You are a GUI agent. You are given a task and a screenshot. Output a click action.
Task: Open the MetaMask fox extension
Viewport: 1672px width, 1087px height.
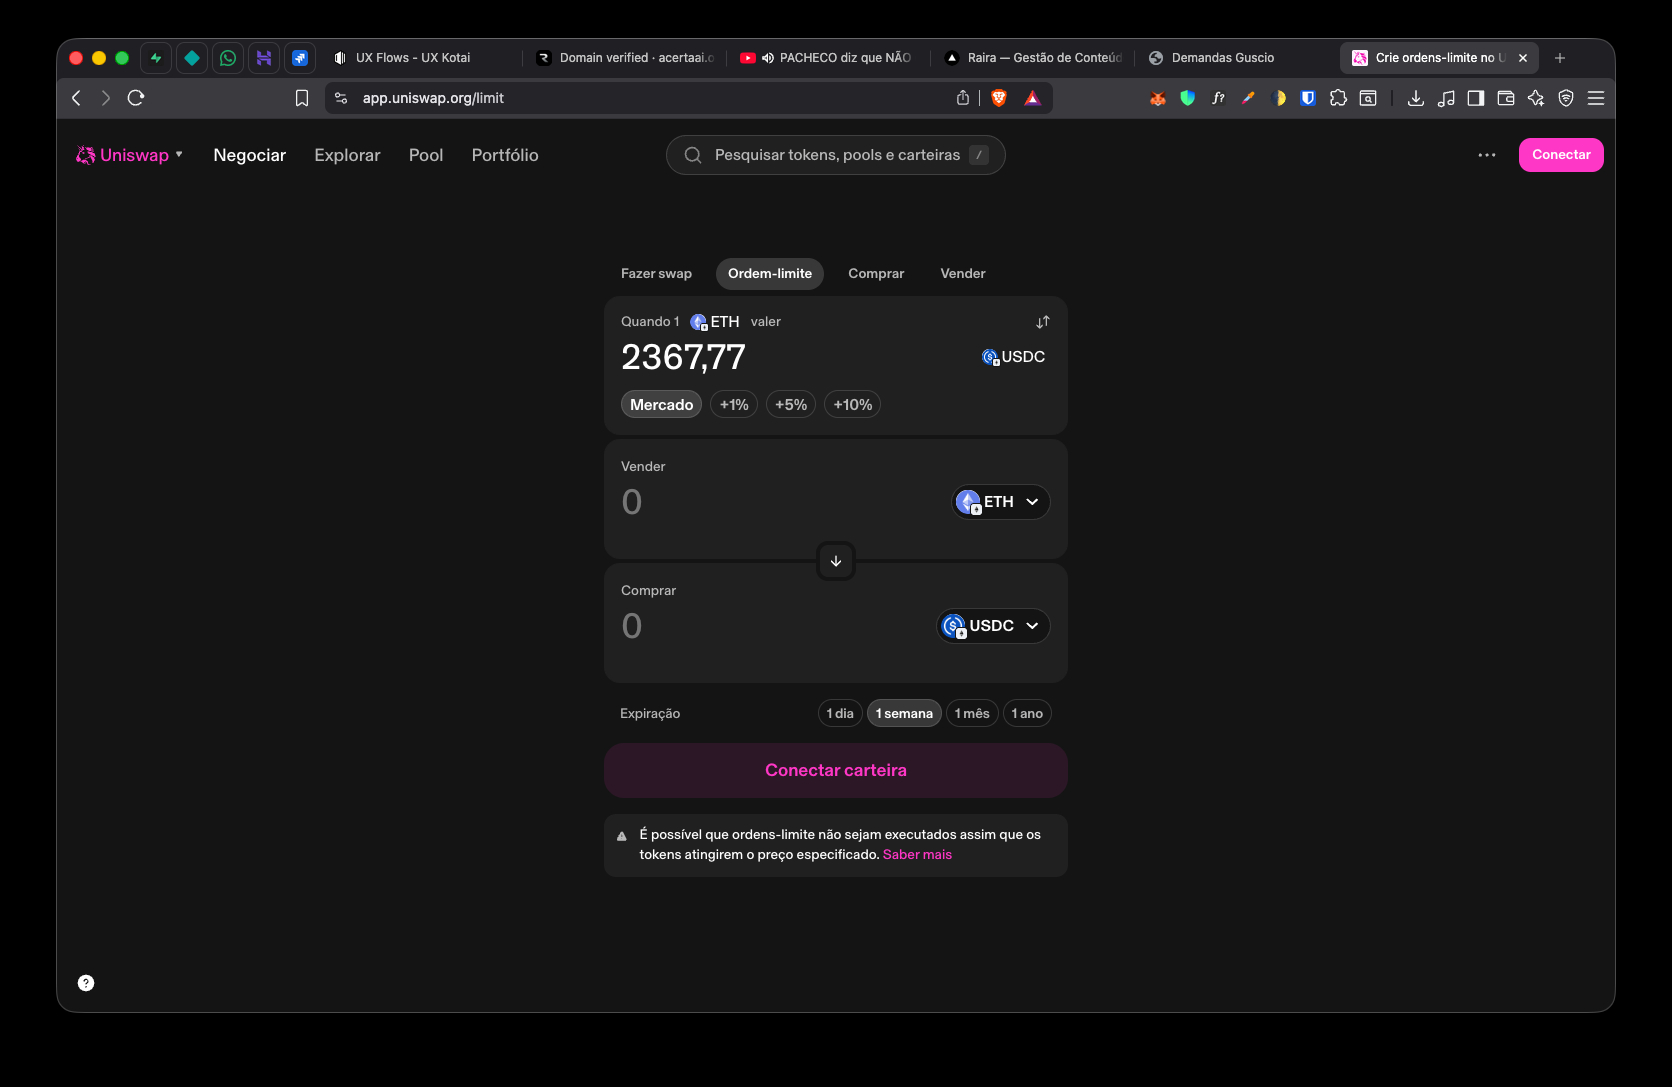coord(1158,98)
